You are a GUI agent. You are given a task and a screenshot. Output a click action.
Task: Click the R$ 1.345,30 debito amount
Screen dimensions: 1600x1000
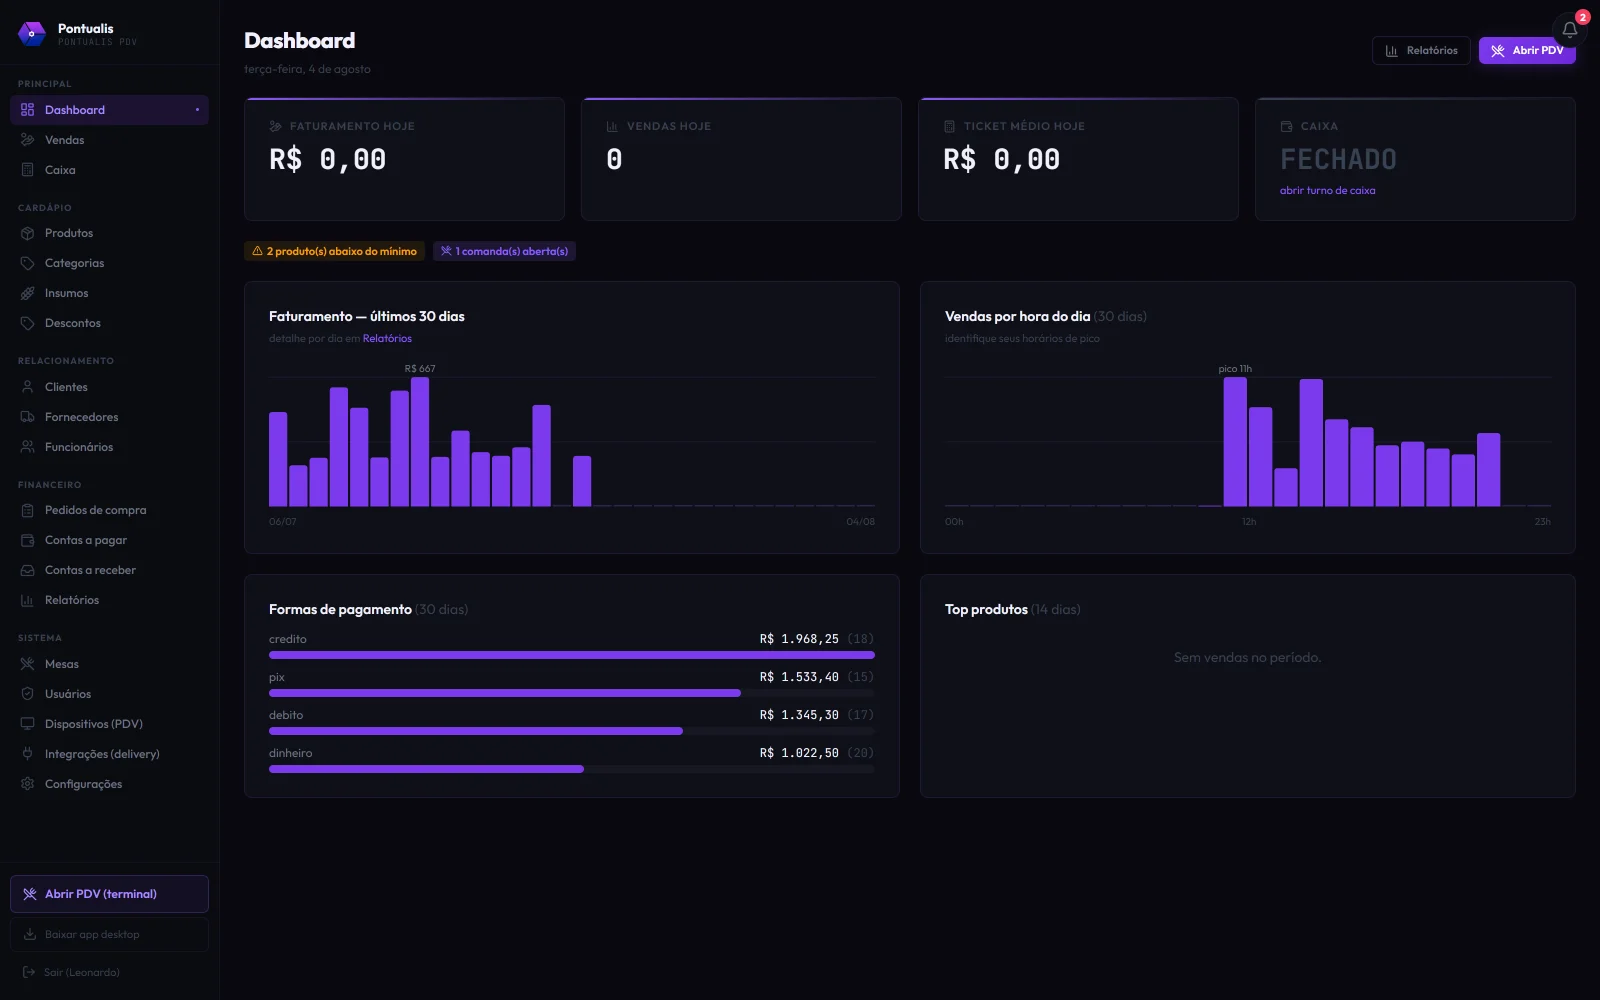tap(799, 715)
